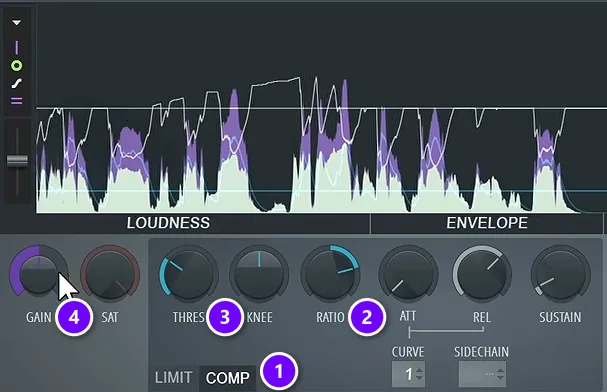The height and width of the screenshot is (392, 607).
Task: Click the REL release knob
Action: click(482, 273)
